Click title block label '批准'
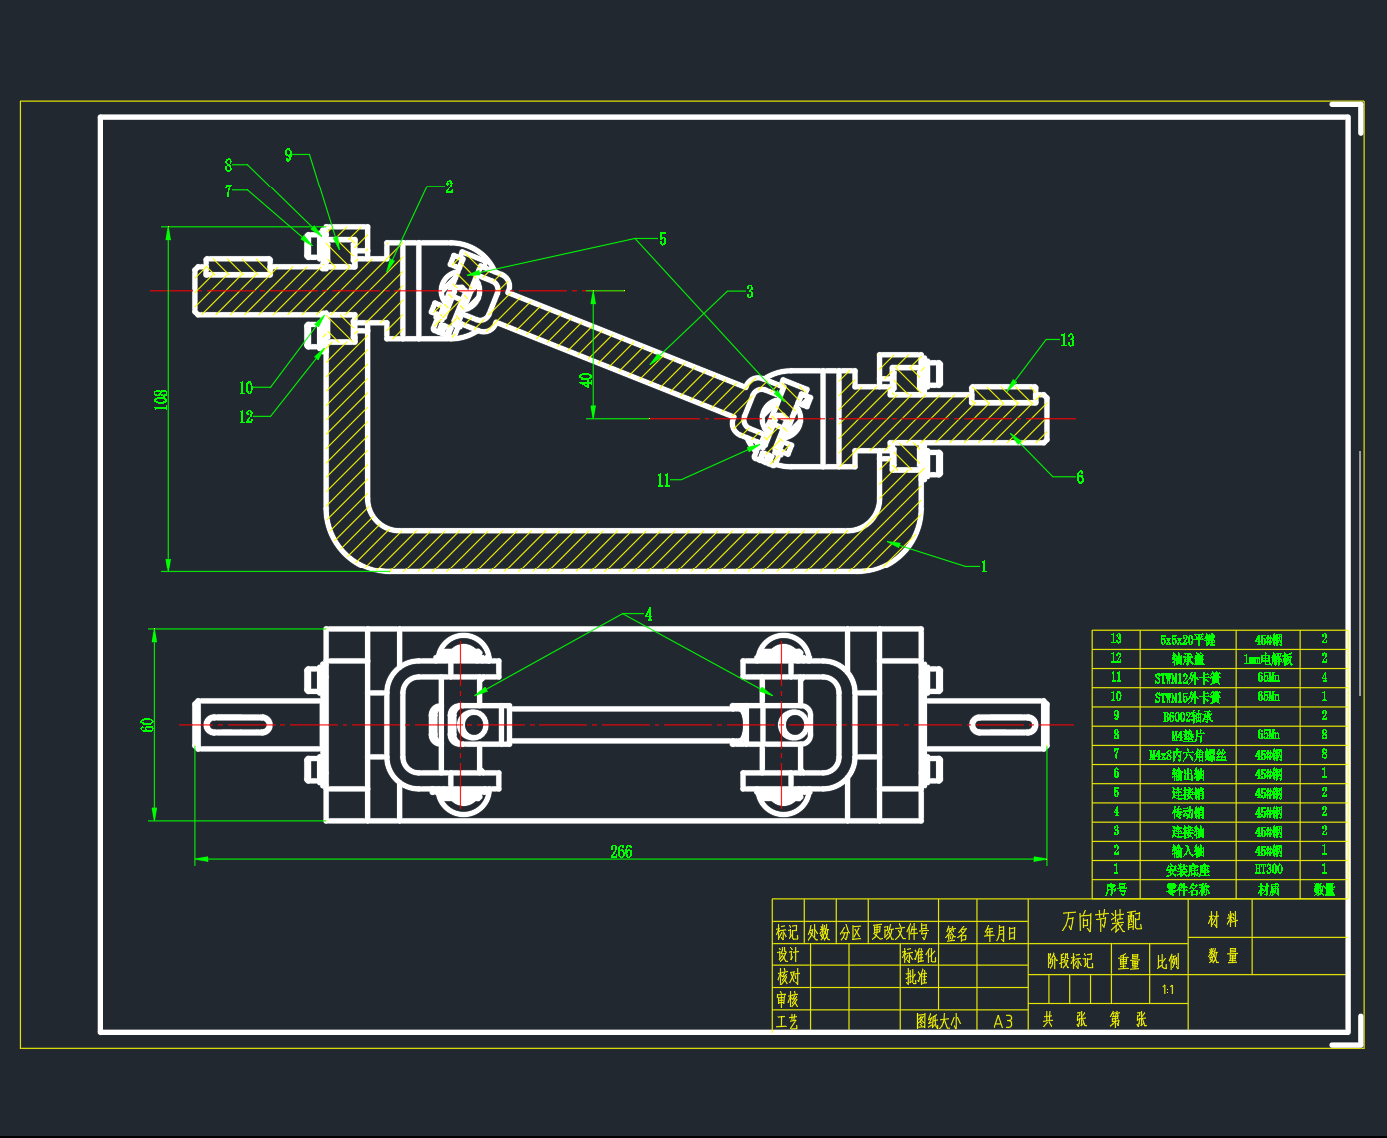Viewport: 1387px width, 1138px height. tap(917, 977)
